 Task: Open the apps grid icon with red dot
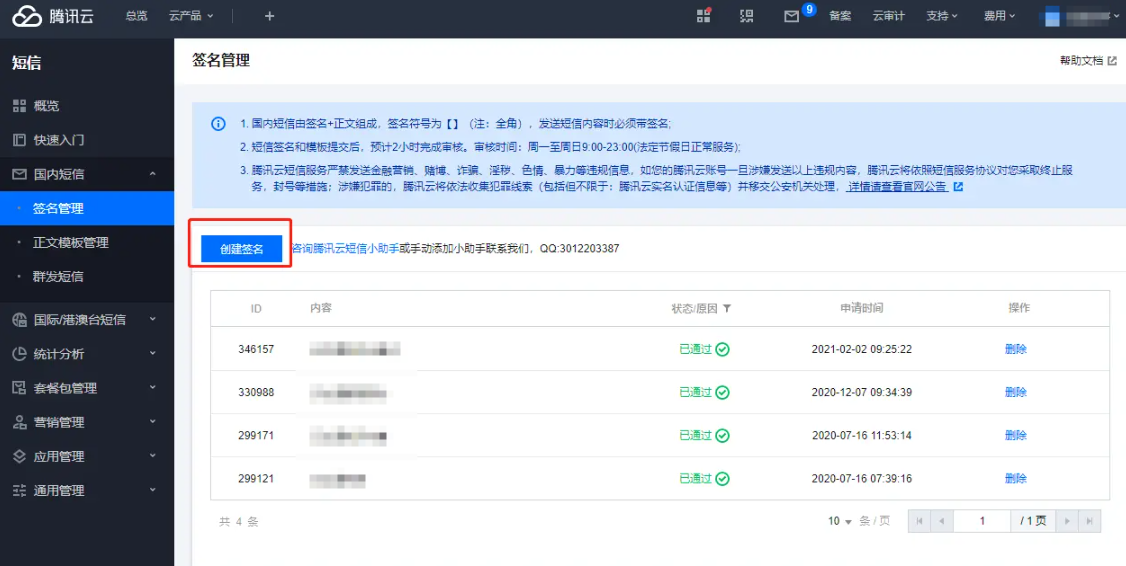703,16
